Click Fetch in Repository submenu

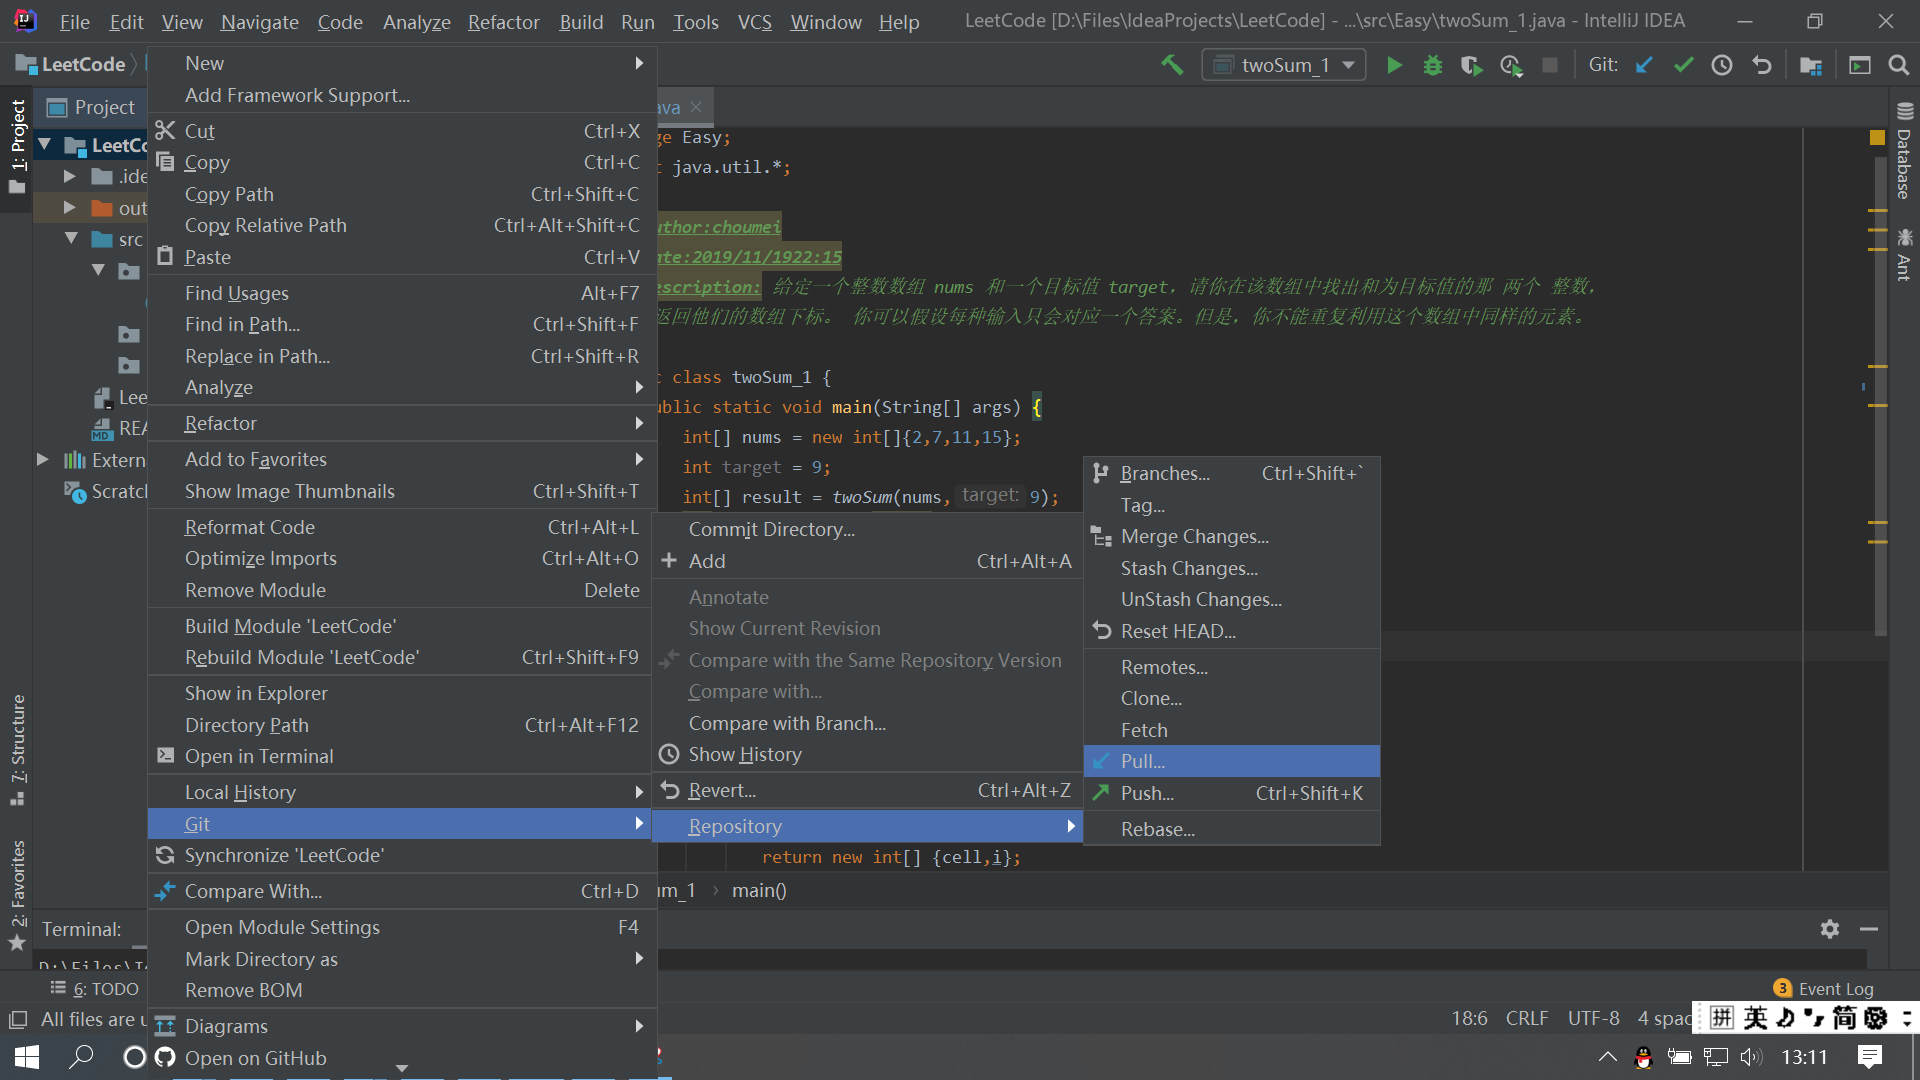click(1232, 730)
